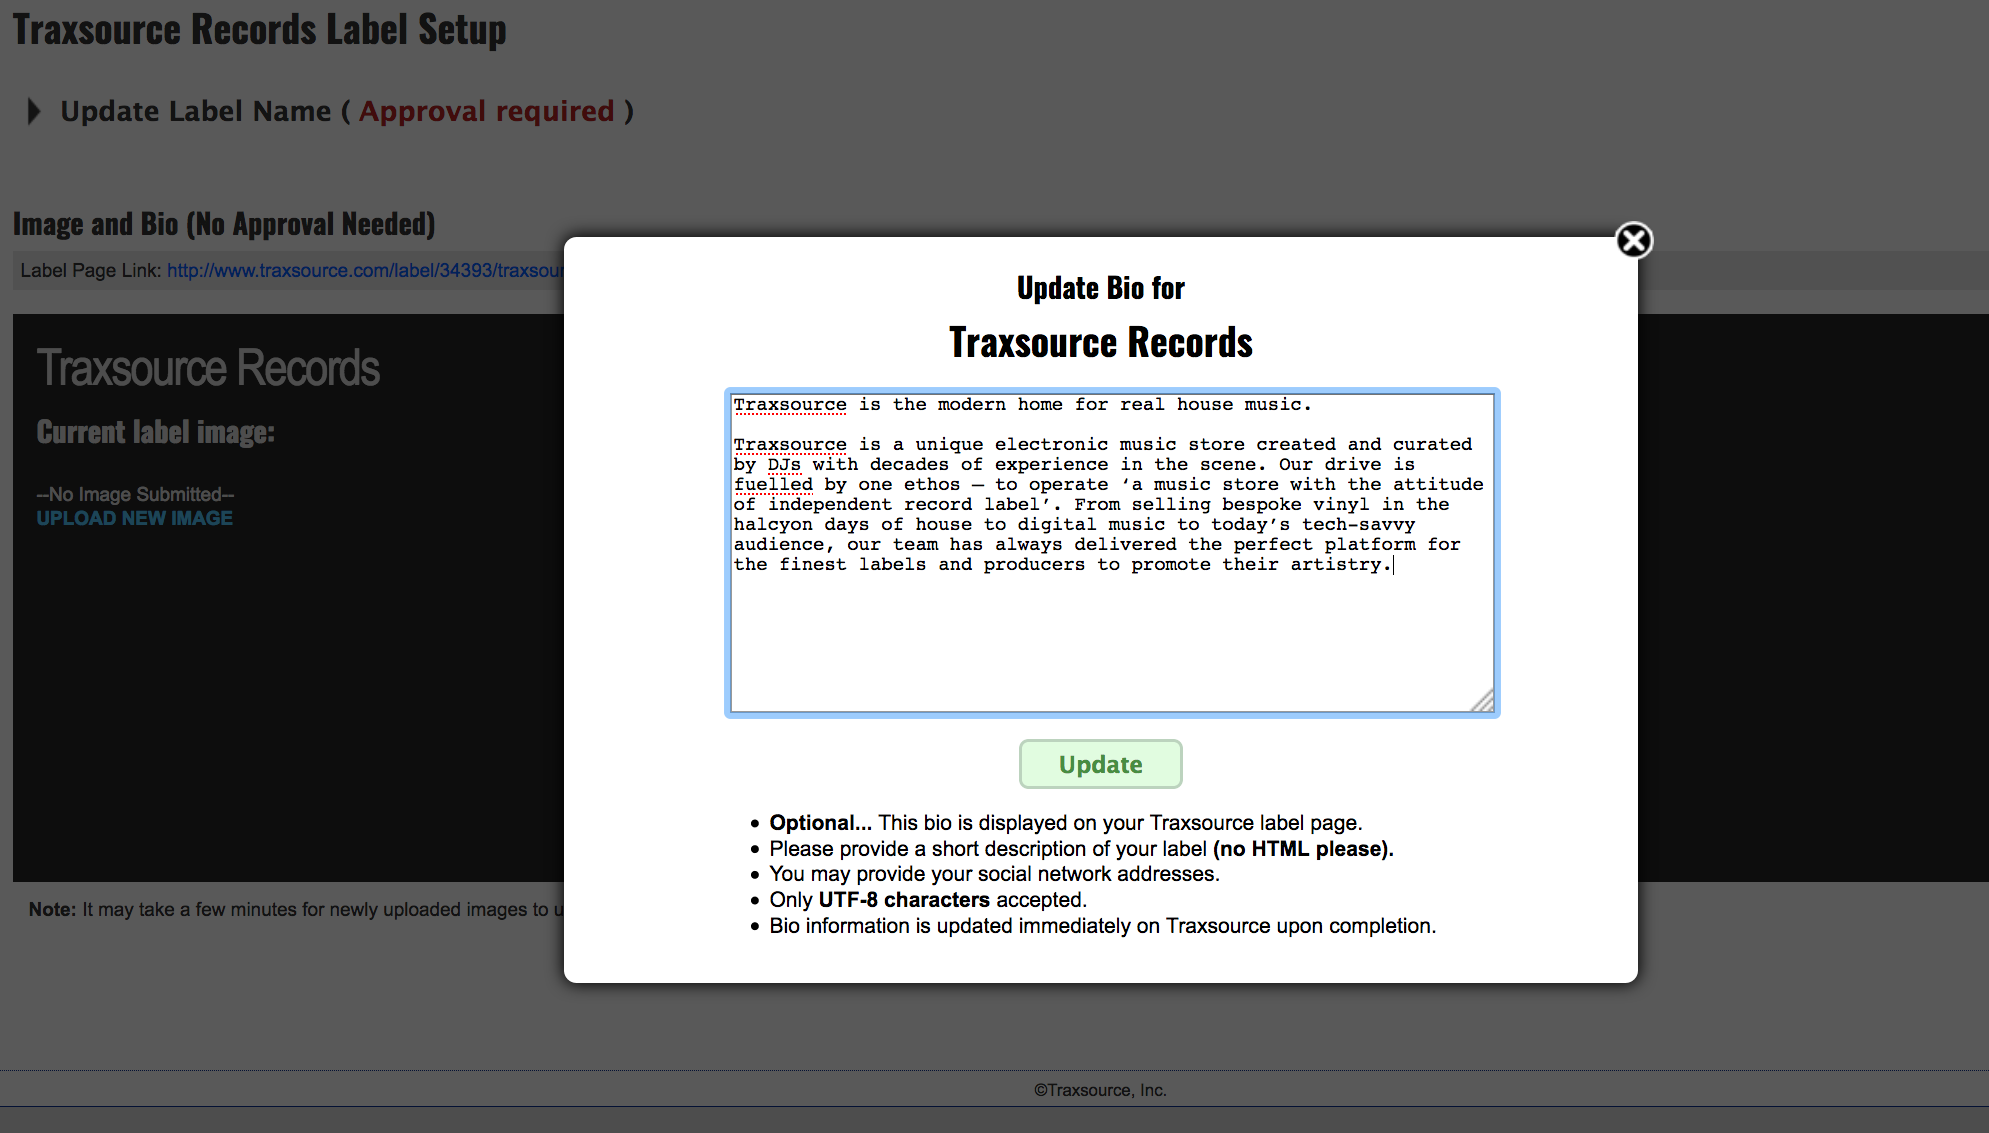Image resolution: width=1989 pixels, height=1133 pixels.
Task: Click UPLOAD NEW IMAGE link
Action: (134, 518)
